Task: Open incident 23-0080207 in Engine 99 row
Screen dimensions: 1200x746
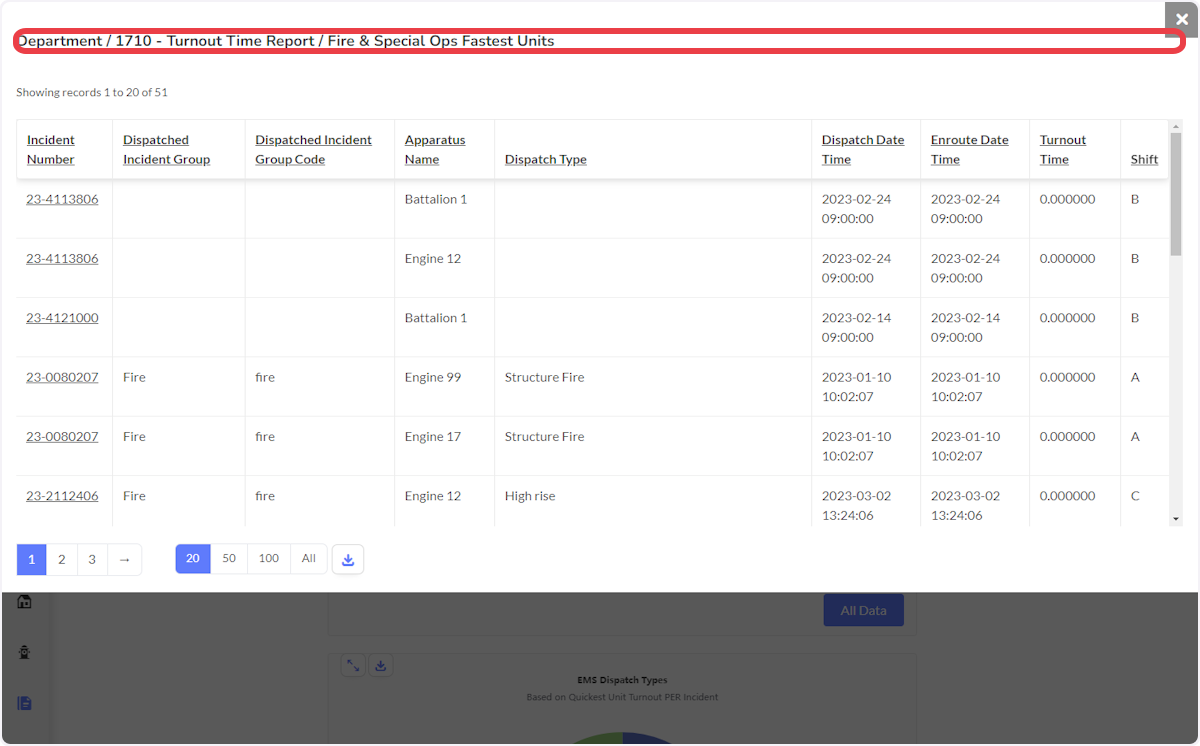Action: click(62, 377)
